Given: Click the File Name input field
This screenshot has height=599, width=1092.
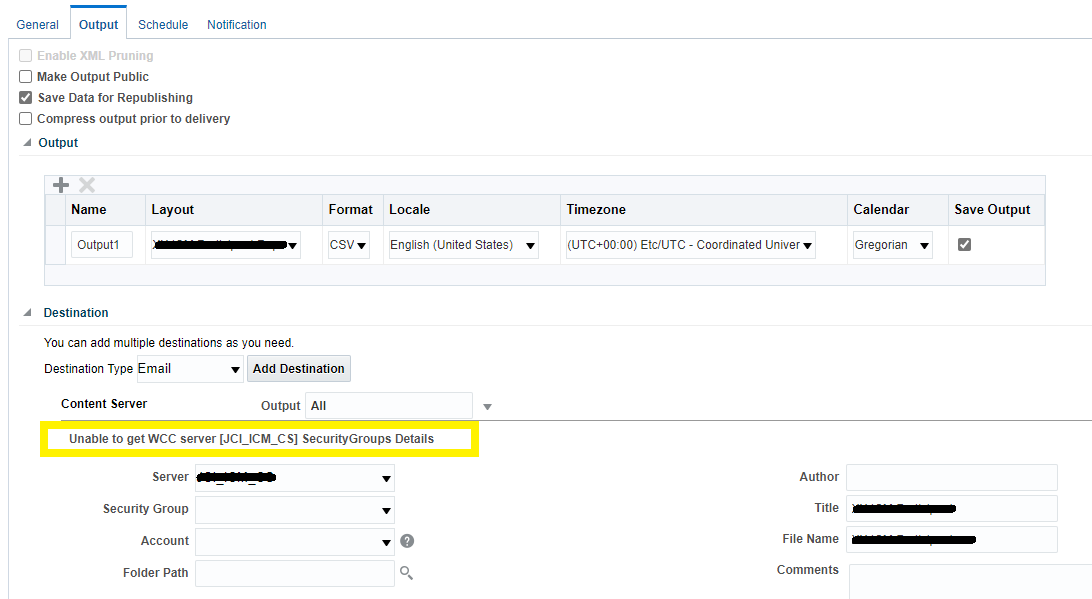Looking at the screenshot, I should 952,539.
